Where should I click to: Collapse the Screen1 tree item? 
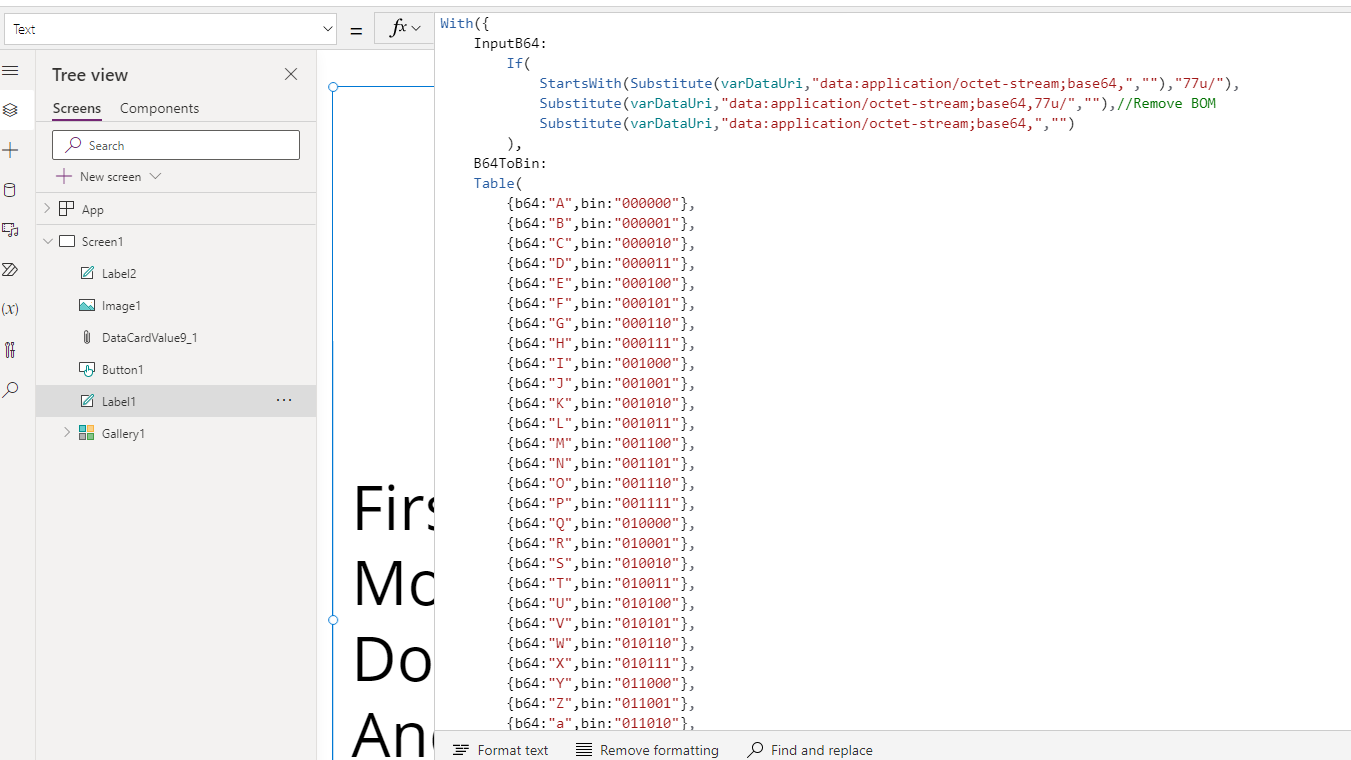[47, 240]
